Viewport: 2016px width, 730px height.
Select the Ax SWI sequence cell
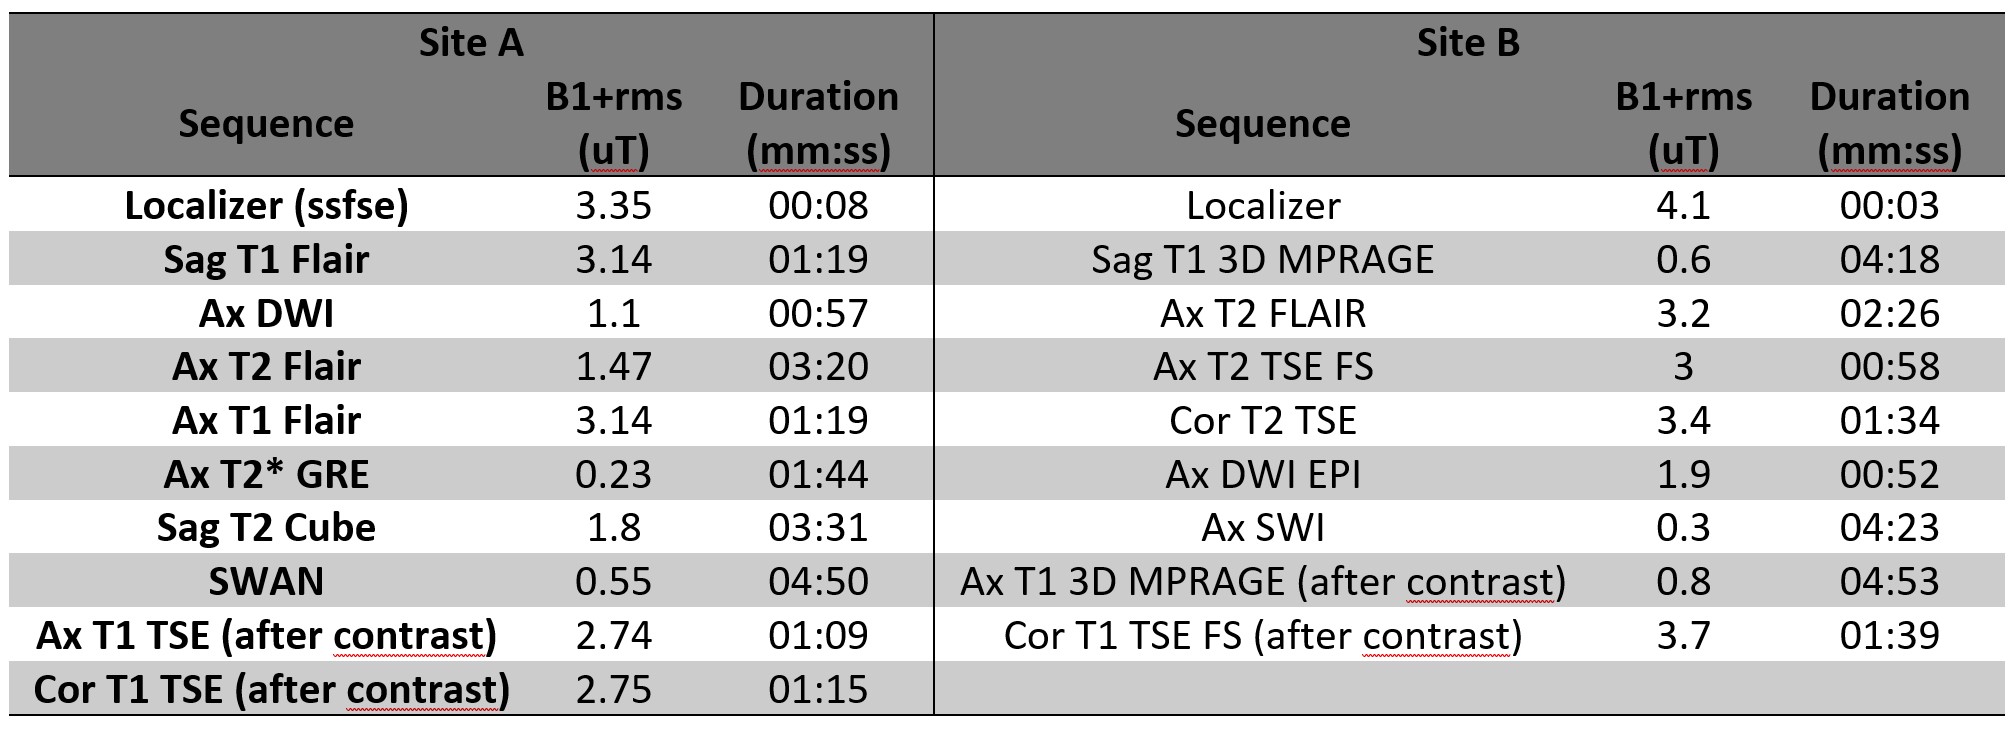coord(1262,527)
